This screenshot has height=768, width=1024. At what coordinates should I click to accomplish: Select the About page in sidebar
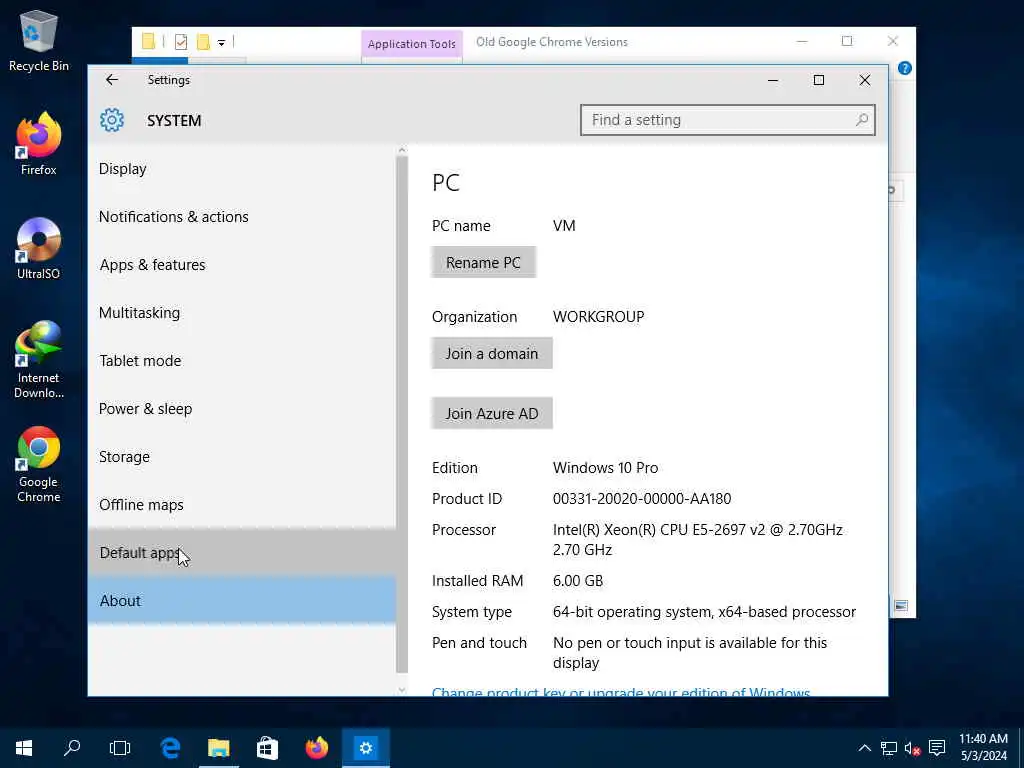(242, 601)
